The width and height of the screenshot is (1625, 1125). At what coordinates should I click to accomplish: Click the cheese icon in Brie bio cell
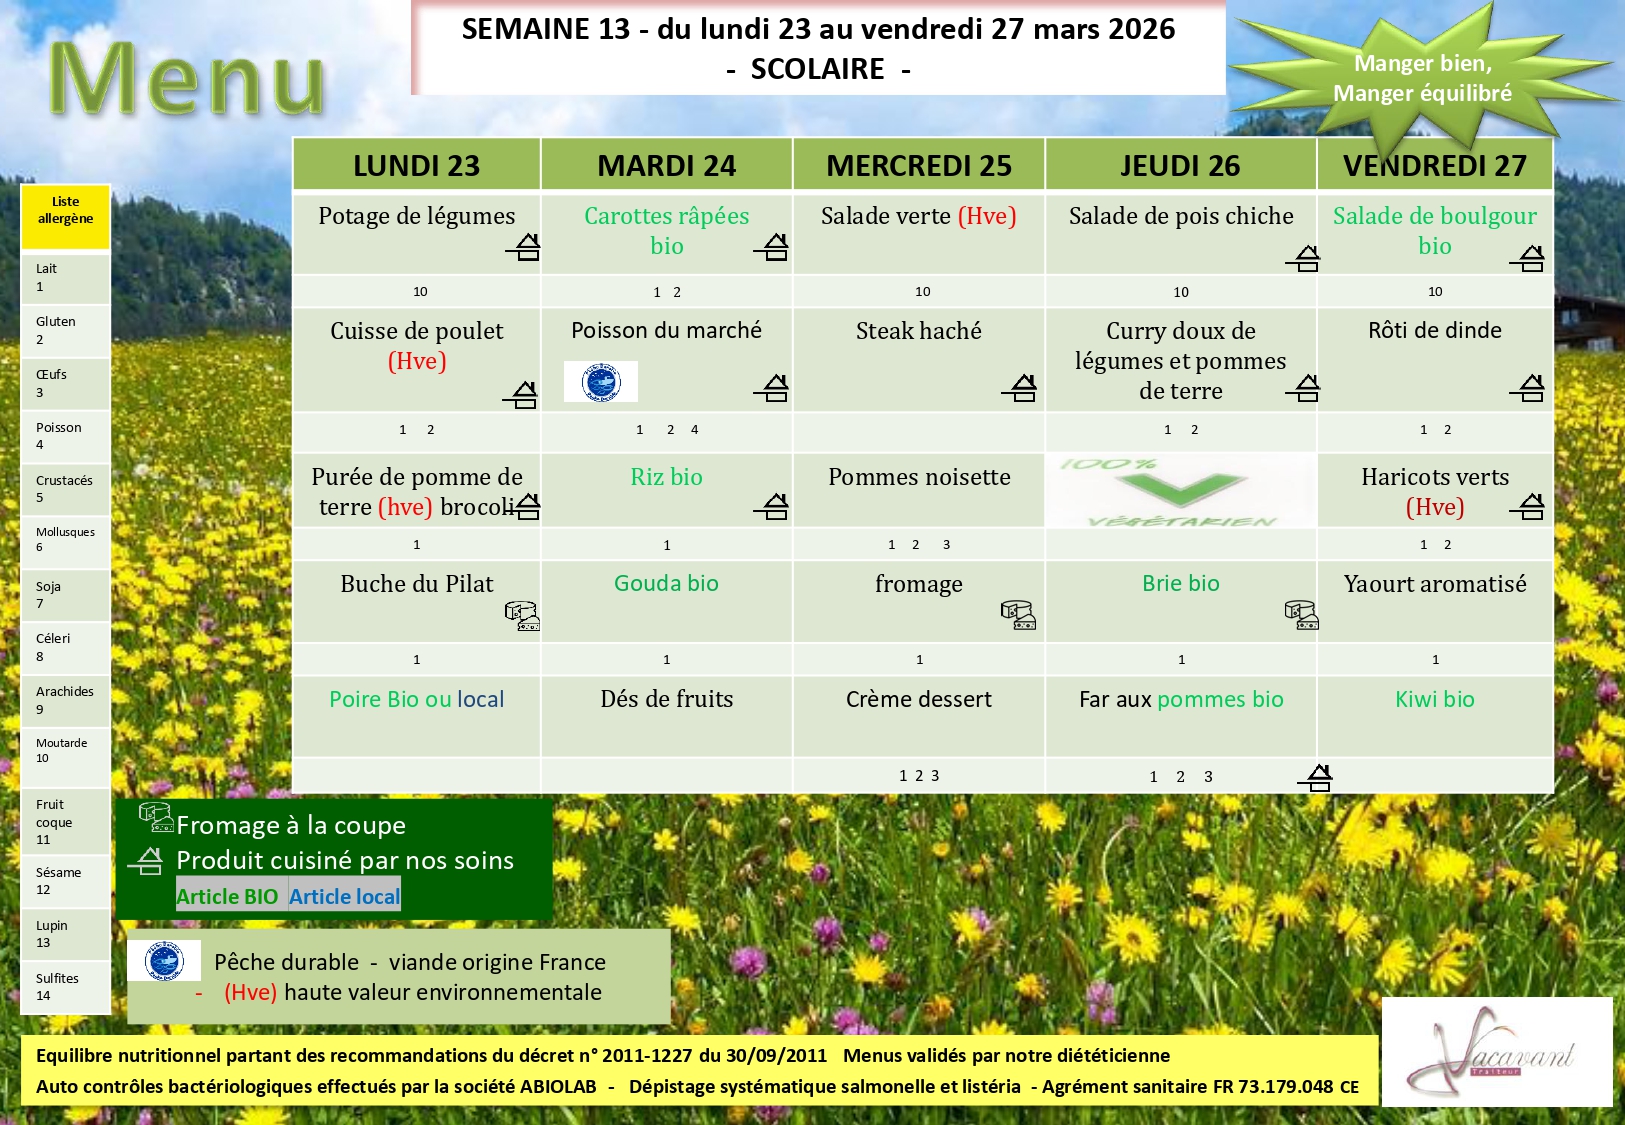(x=1301, y=615)
